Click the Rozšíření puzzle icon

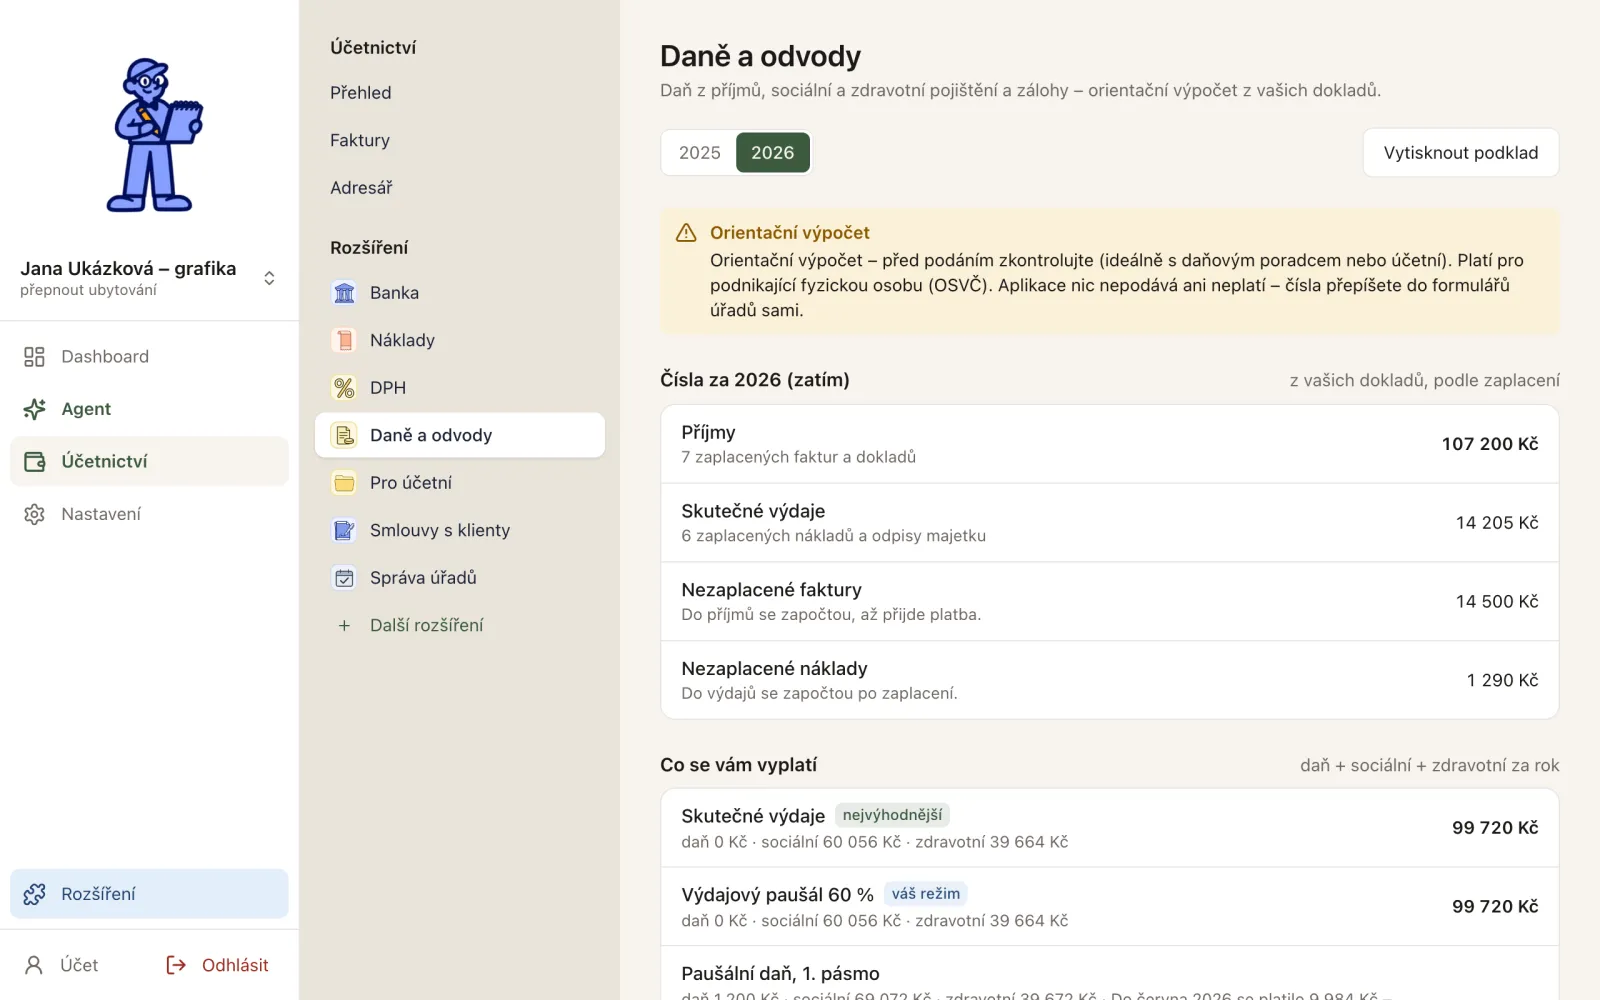[x=34, y=894]
